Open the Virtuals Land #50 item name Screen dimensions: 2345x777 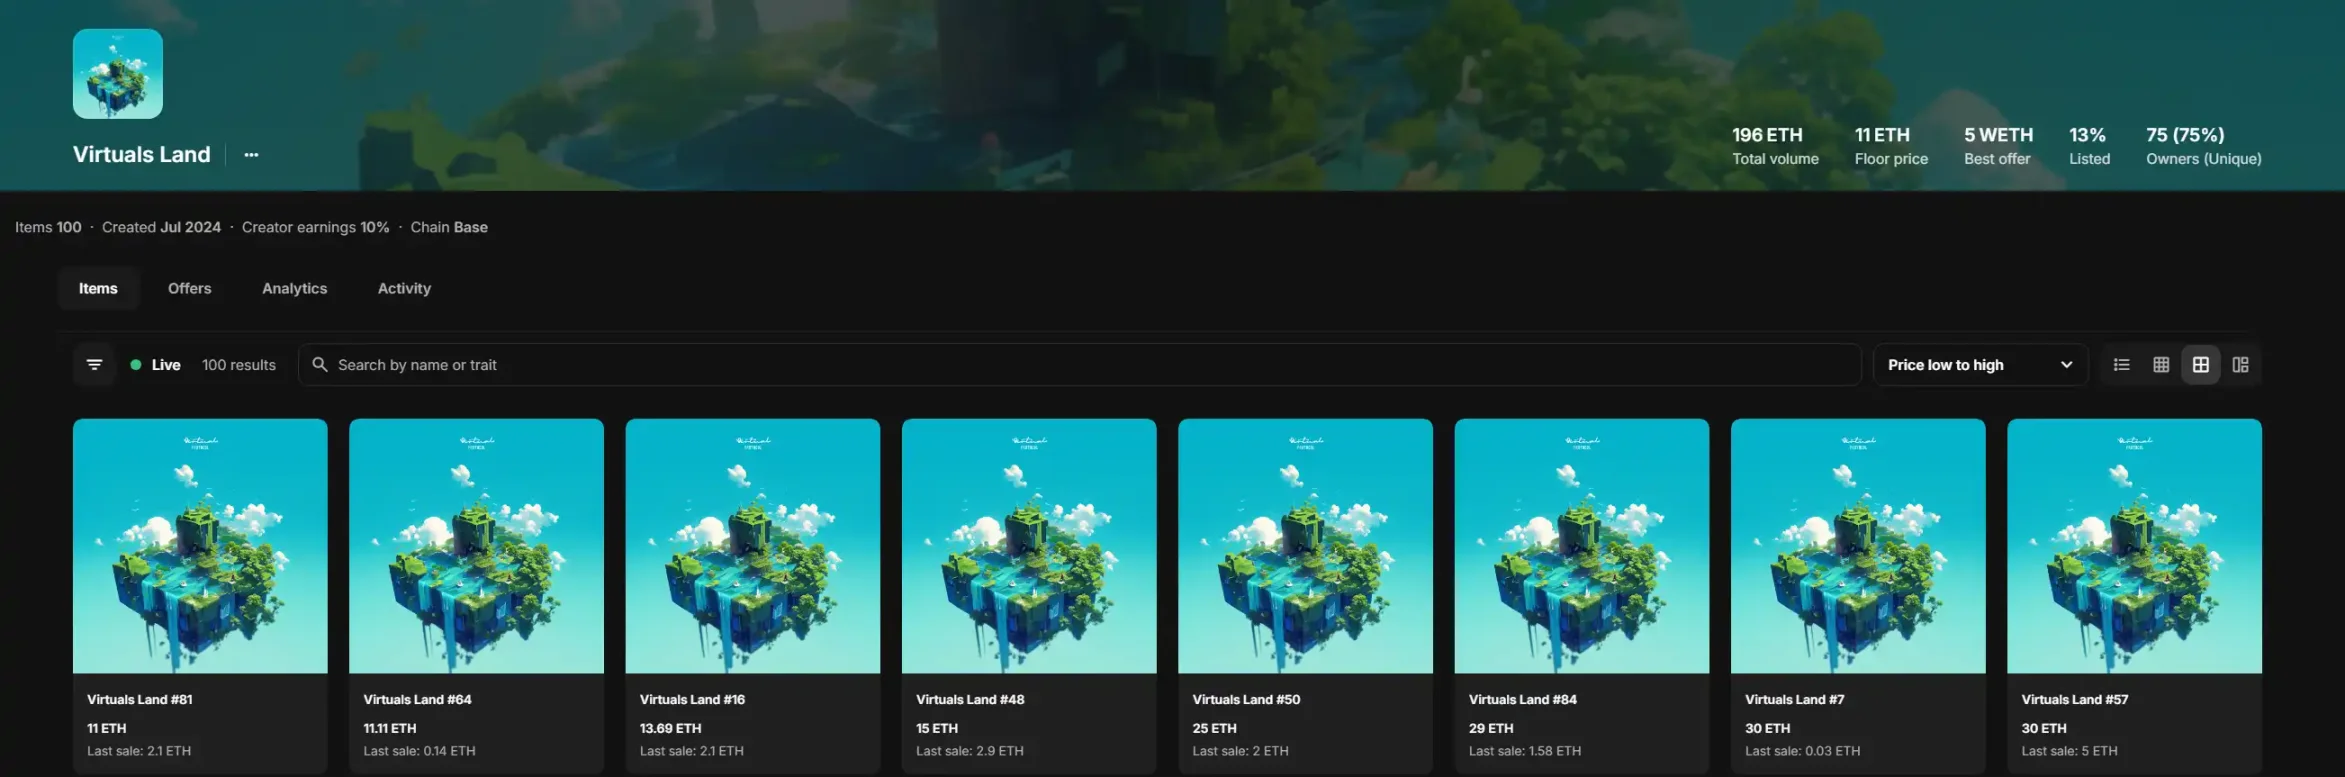click(x=1246, y=700)
